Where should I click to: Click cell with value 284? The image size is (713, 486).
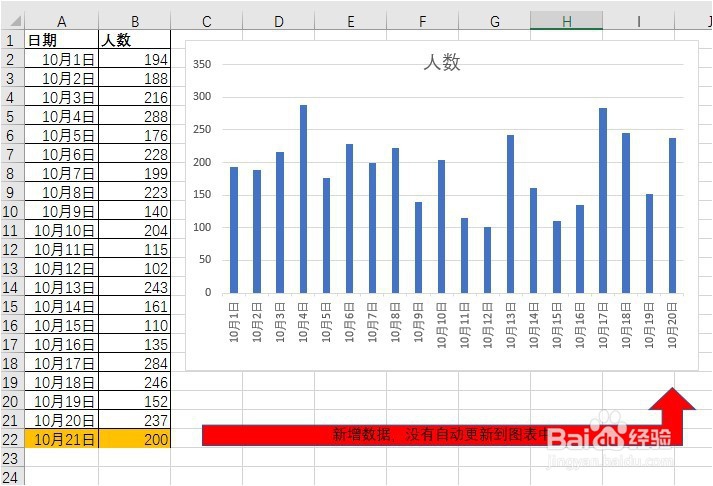point(135,363)
